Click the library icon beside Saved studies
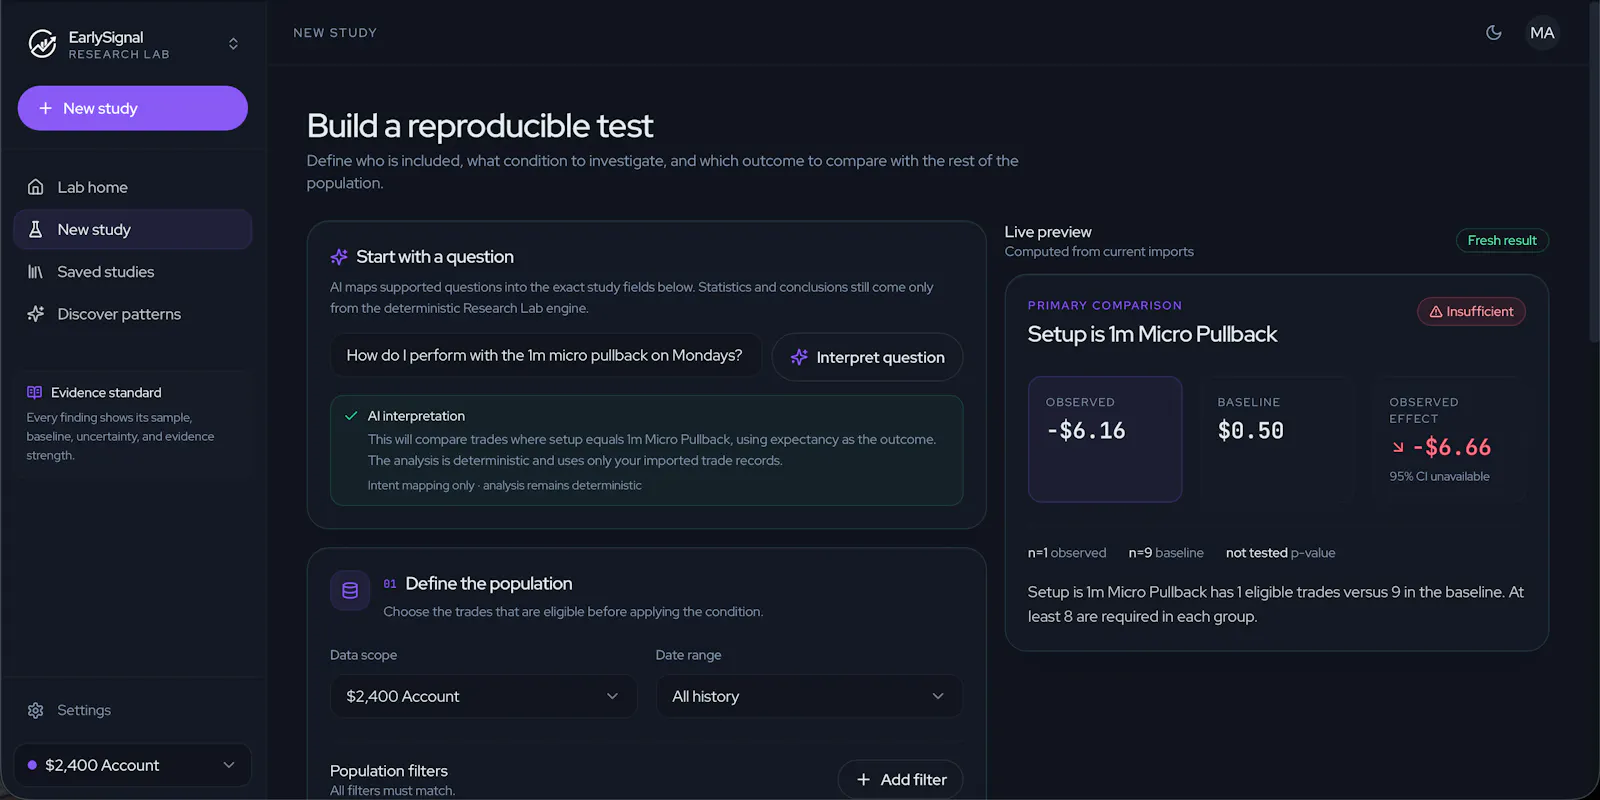1600x800 pixels. [36, 272]
